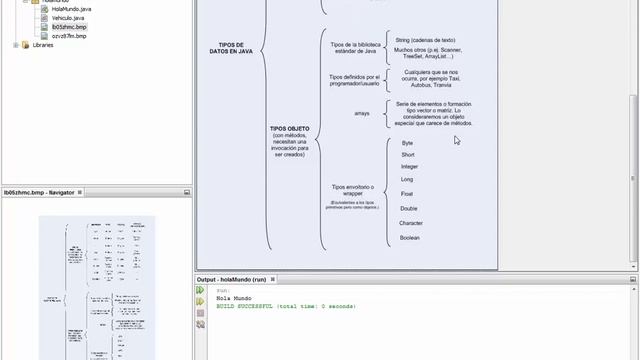Click the image thumbnail in Navigator
The height and width of the screenshot is (360, 640).
click(97, 288)
